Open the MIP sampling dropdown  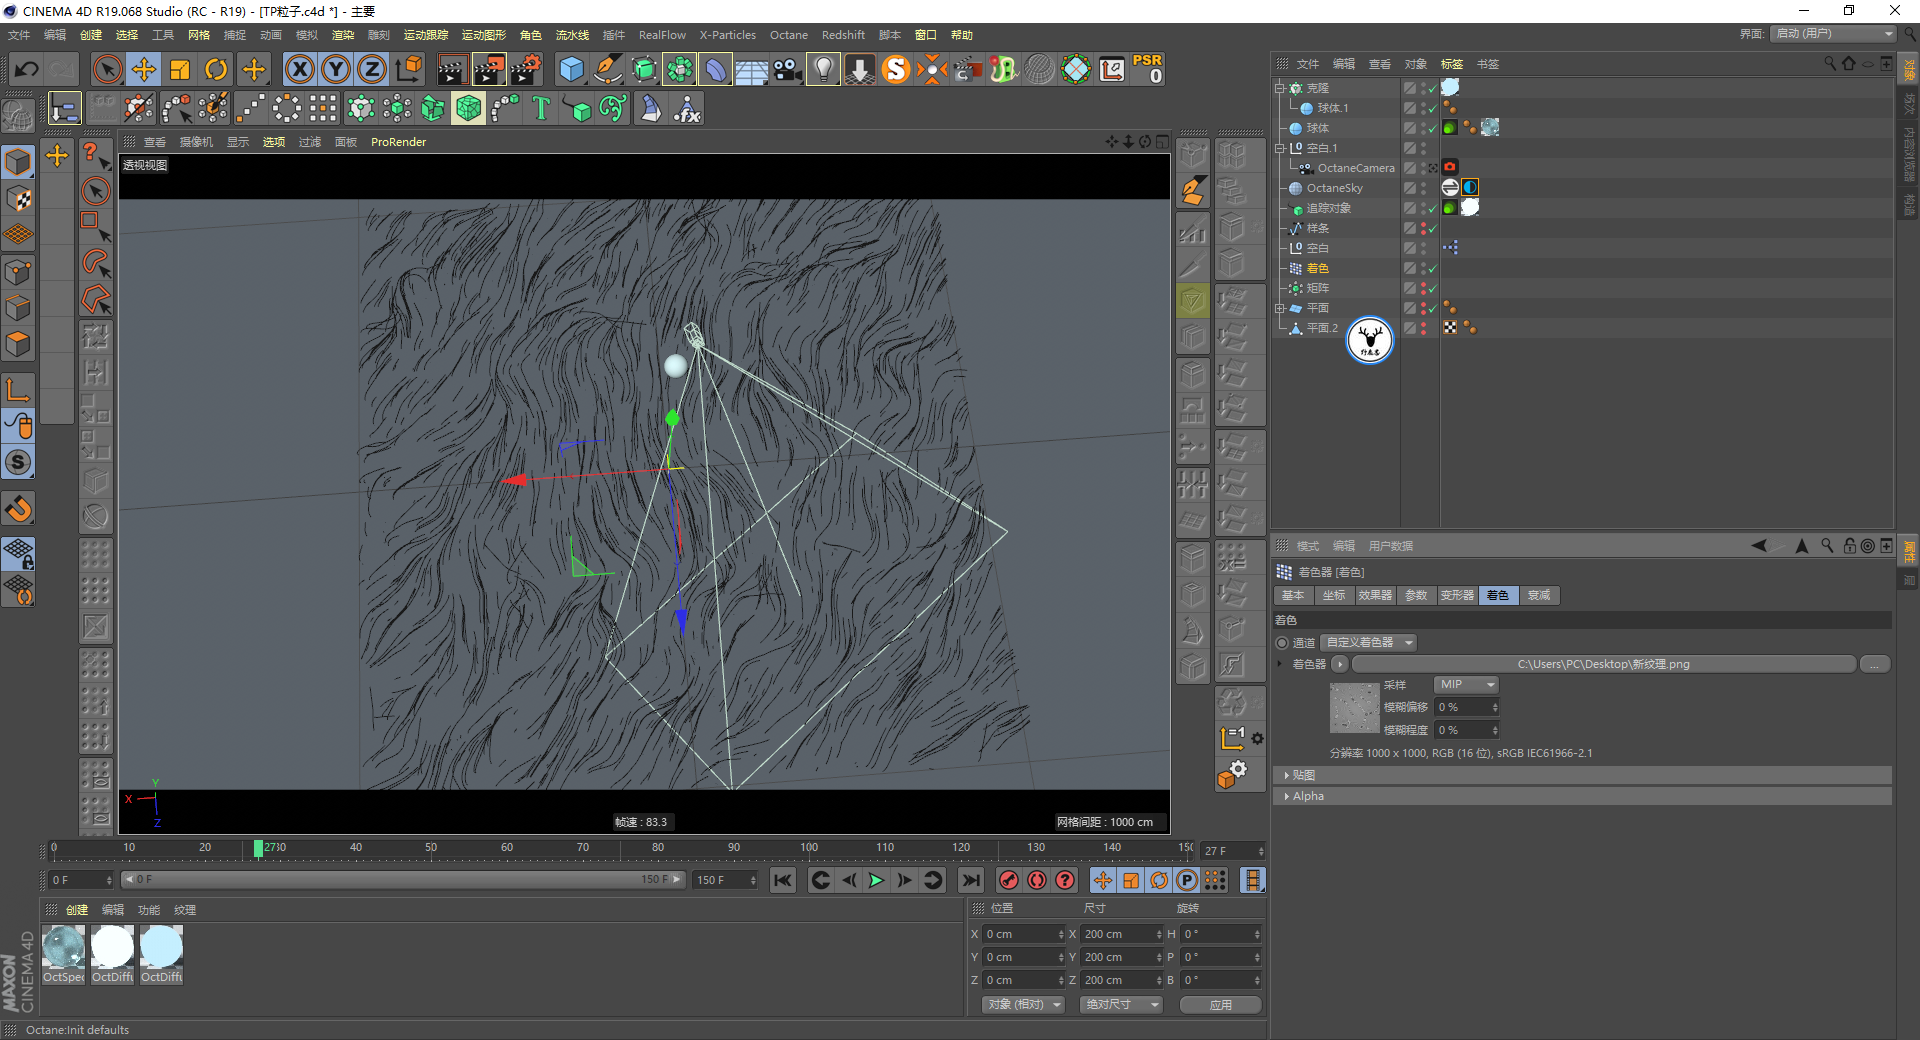coord(1466,685)
